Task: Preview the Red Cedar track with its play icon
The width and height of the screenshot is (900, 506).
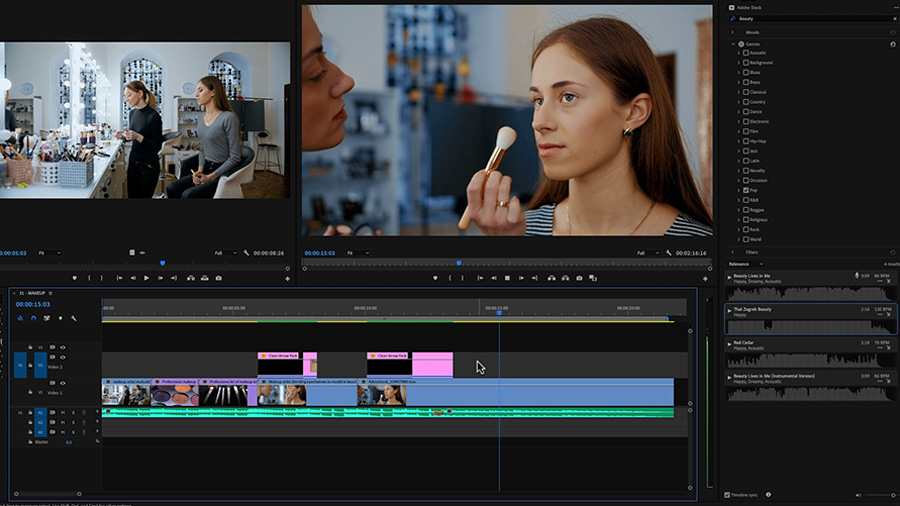Action: (x=729, y=342)
